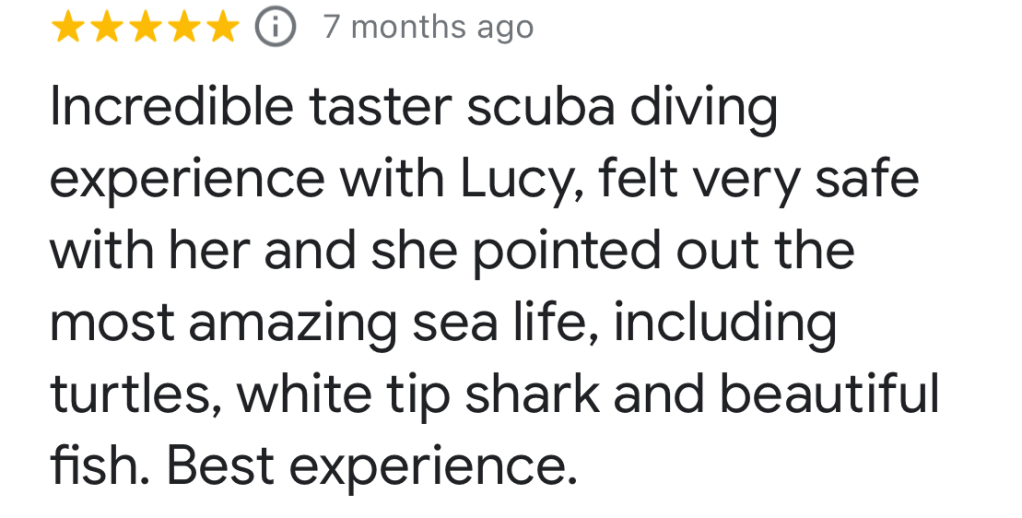This screenshot has height=518, width=1022.
Task: Click the fifth (last) rating star
Action: point(221,28)
